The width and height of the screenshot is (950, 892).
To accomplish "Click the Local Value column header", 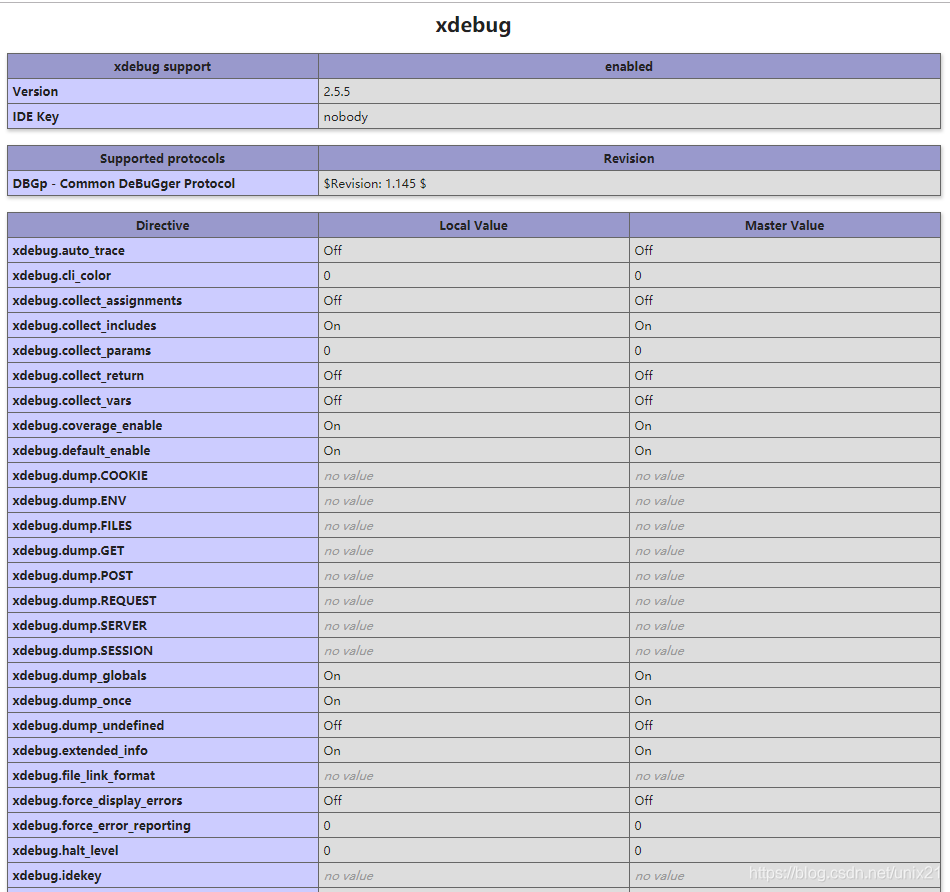I will click(x=474, y=225).
